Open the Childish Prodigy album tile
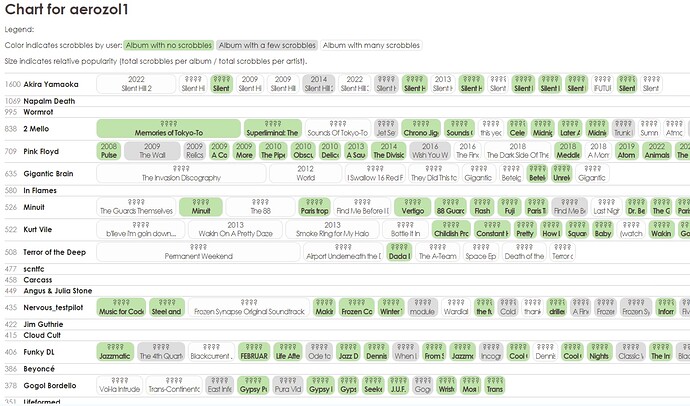 [x=451, y=229]
